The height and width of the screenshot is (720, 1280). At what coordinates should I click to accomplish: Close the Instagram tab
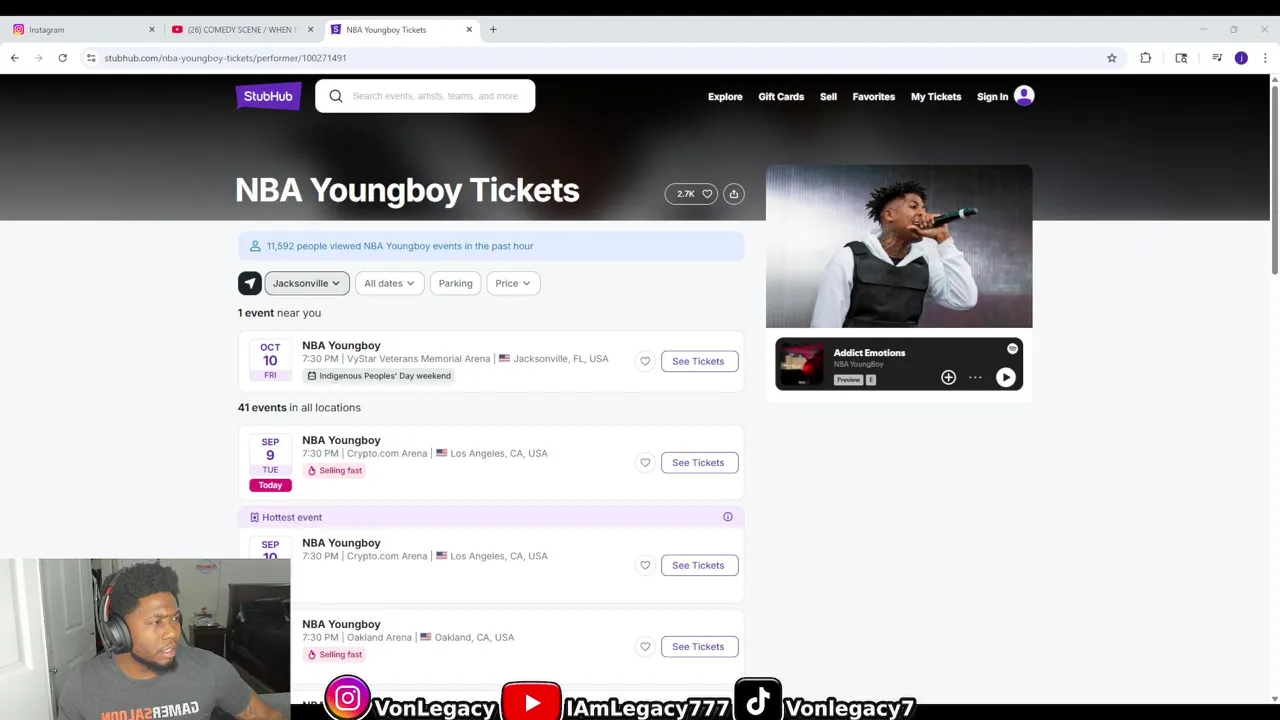pos(152,29)
